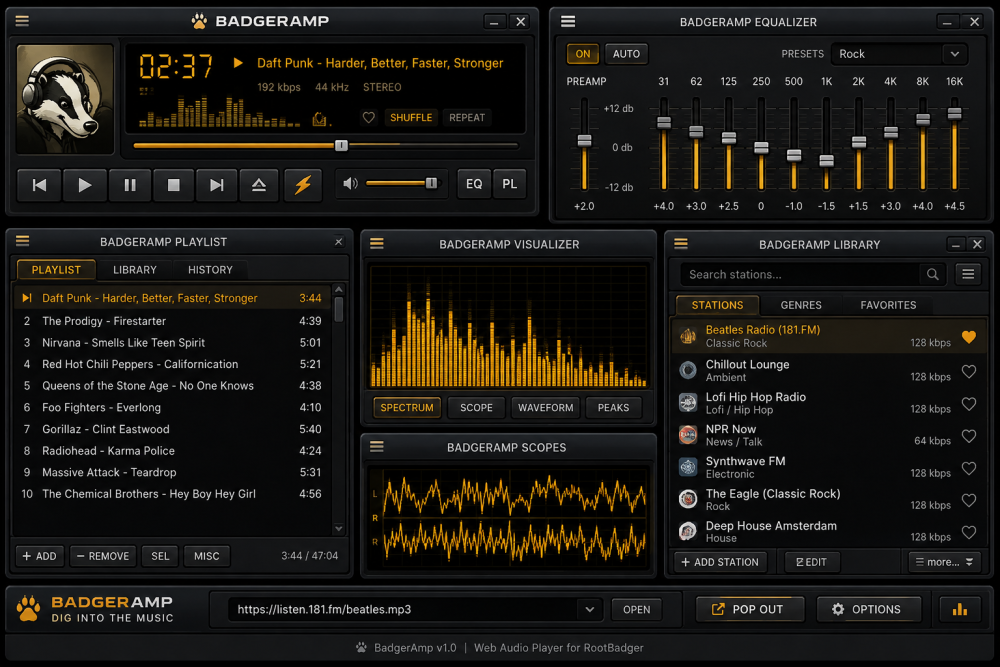Click the OPEN stream button
Screen dimensions: 1000x667
(636, 610)
